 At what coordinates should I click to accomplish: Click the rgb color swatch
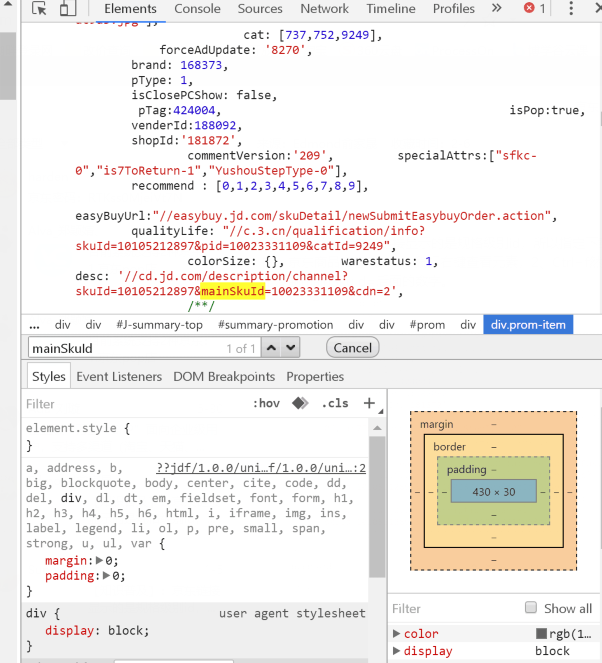point(541,633)
